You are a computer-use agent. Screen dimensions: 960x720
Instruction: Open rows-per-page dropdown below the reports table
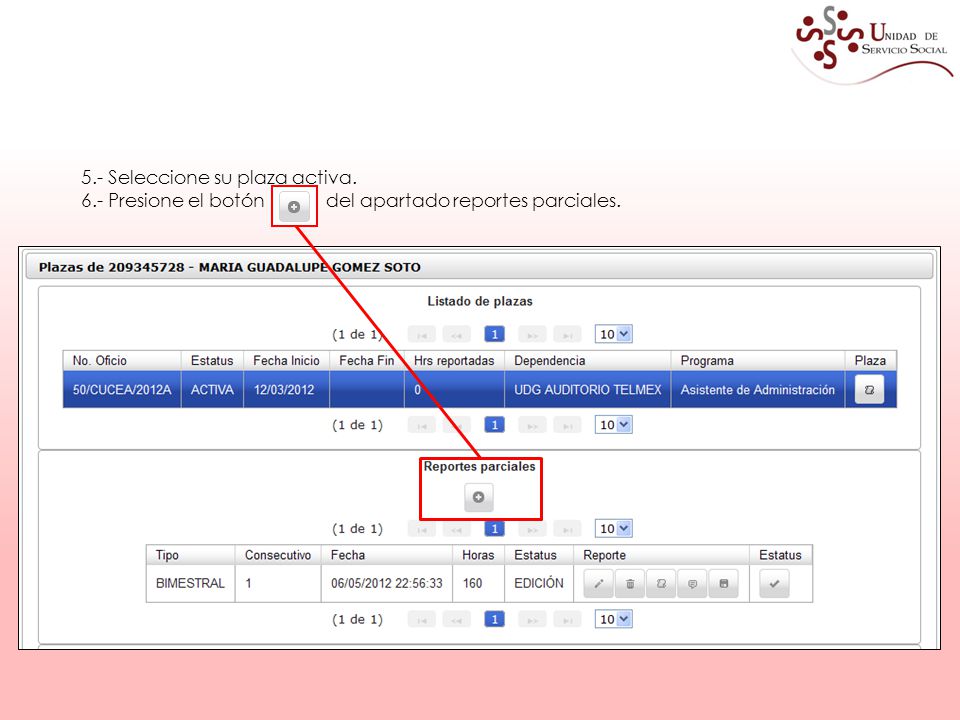tap(613, 620)
